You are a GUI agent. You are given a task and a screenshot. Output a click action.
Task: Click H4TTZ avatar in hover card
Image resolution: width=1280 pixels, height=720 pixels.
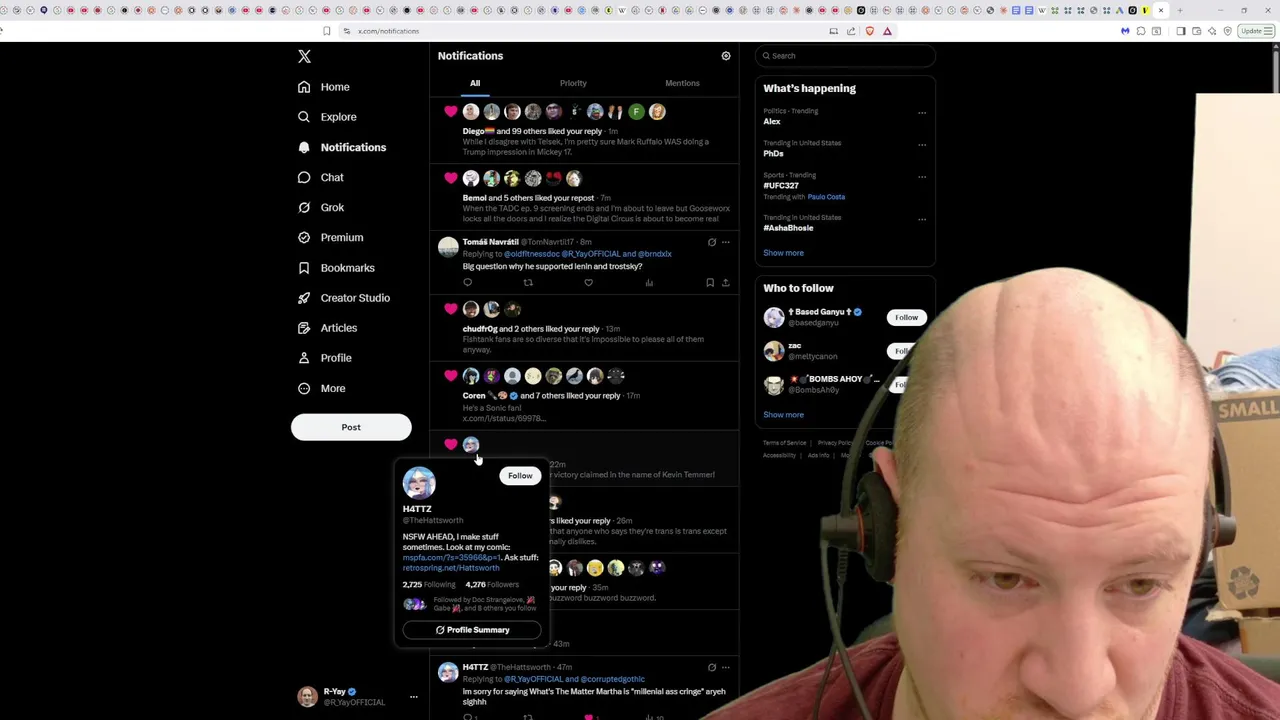[x=419, y=483]
